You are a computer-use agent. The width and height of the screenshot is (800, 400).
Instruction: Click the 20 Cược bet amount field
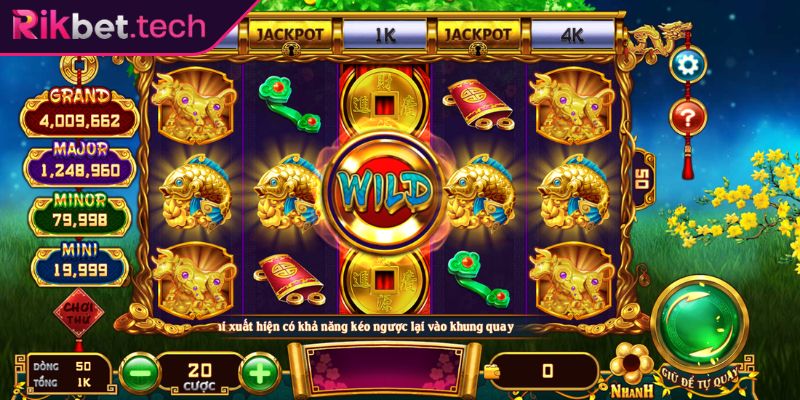[199, 376]
